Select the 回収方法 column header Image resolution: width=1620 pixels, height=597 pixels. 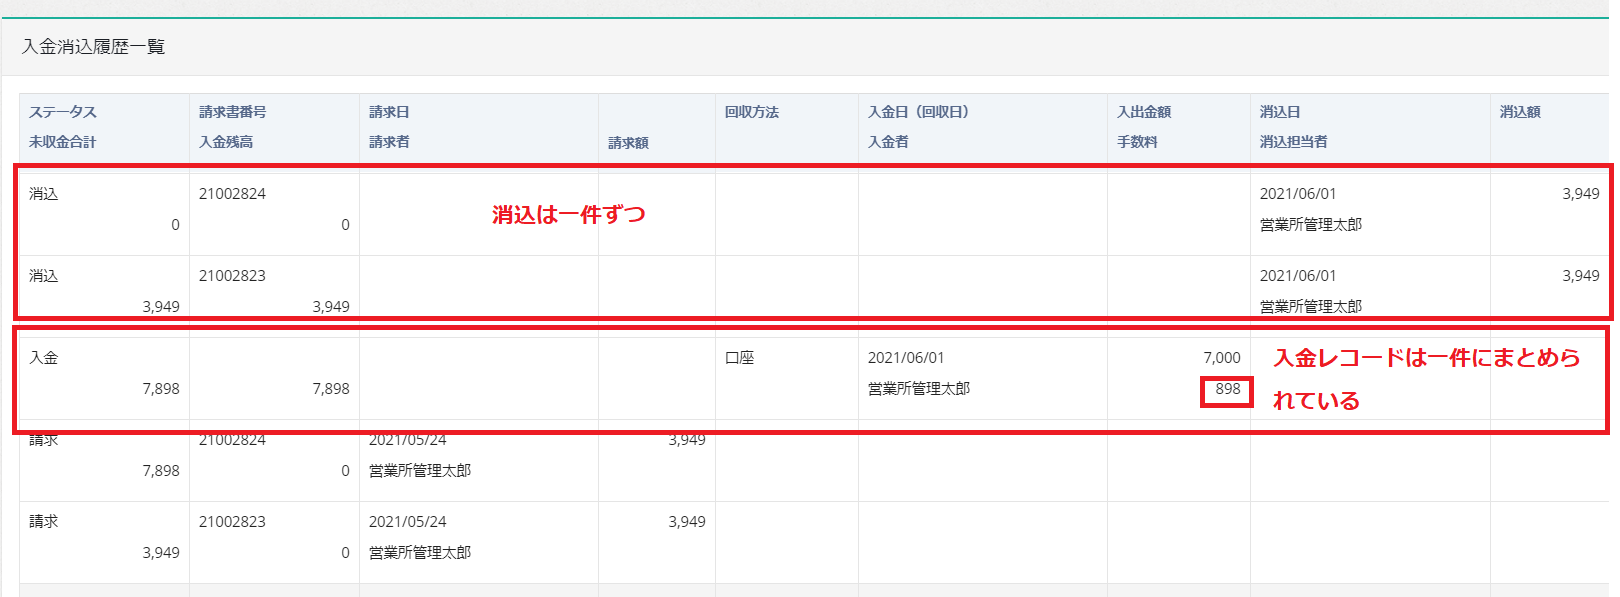(x=751, y=112)
